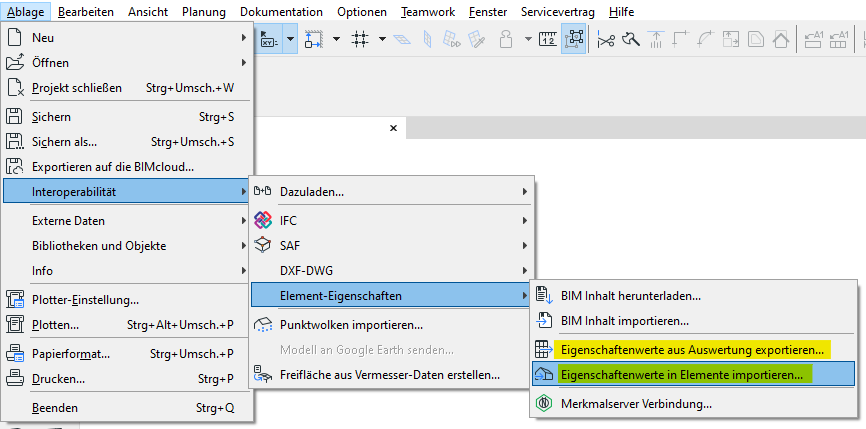Choose BIM Inhalt herunterladen
This screenshot has width=866, height=429.
[x=630, y=295]
